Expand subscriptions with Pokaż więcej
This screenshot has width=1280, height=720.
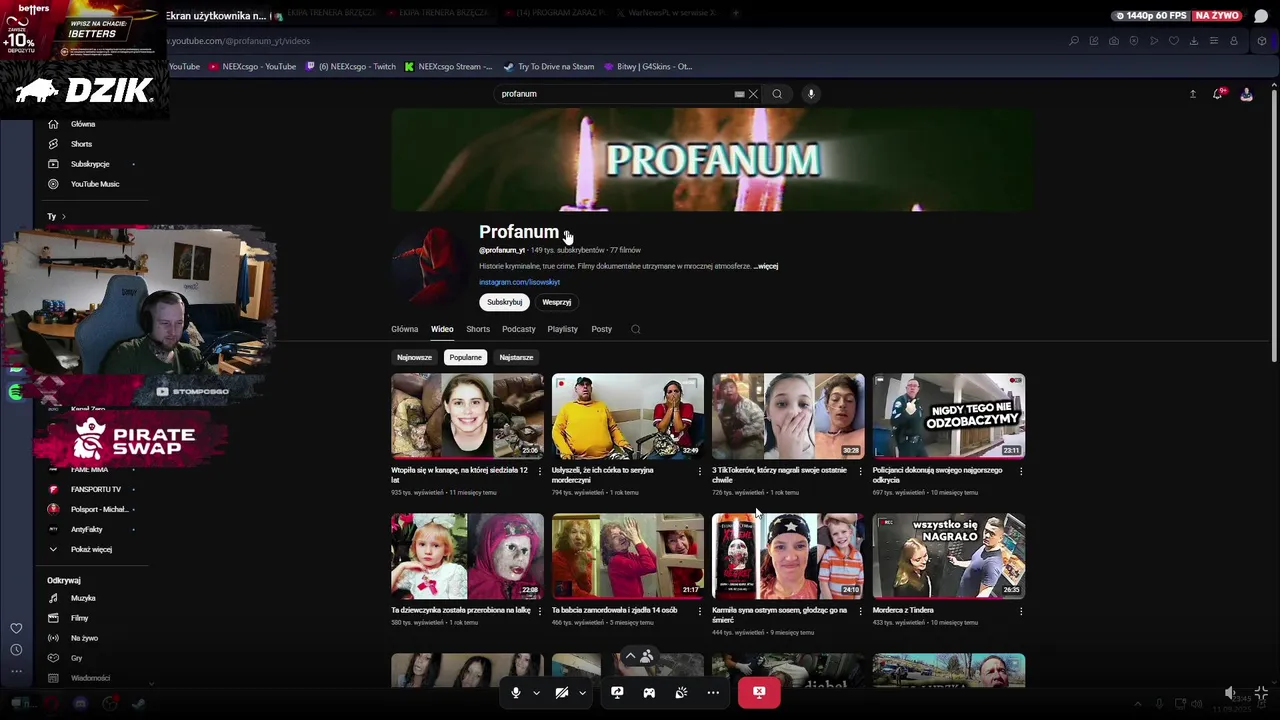pyautogui.click(x=91, y=549)
